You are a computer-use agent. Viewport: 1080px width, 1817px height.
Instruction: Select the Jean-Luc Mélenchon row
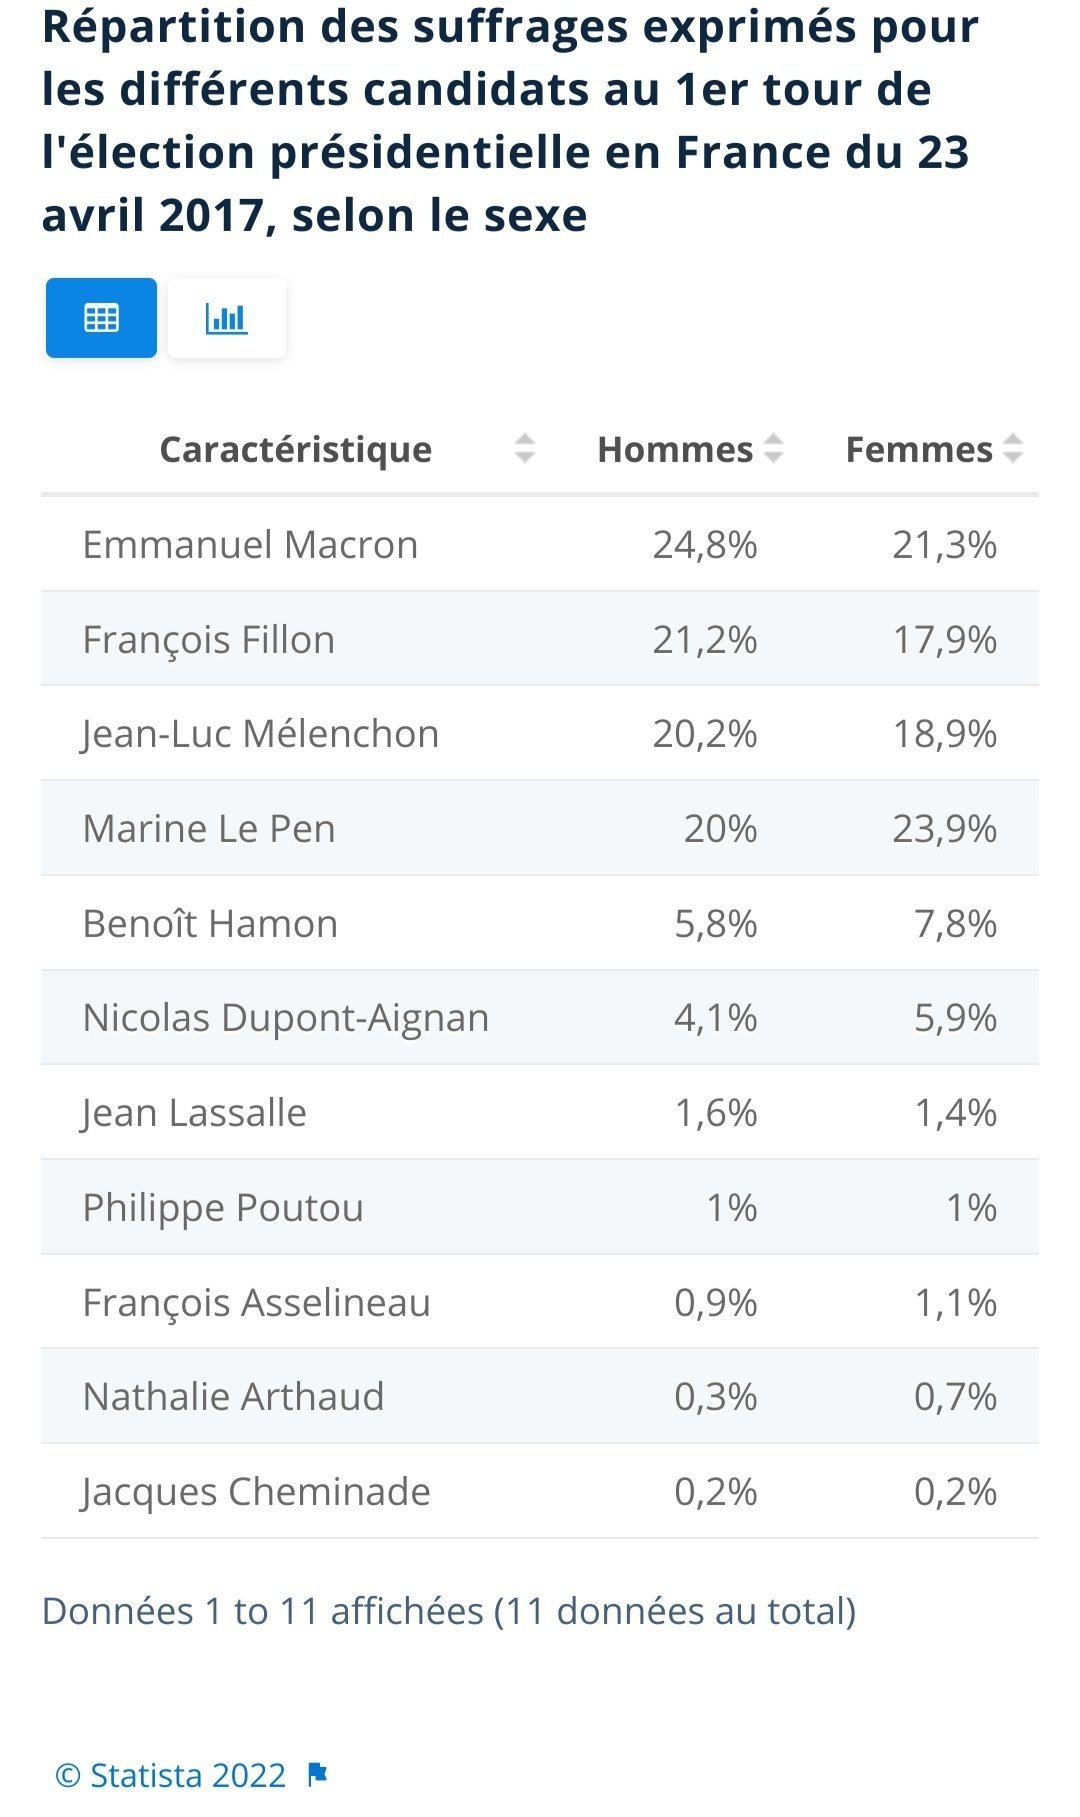[x=540, y=733]
